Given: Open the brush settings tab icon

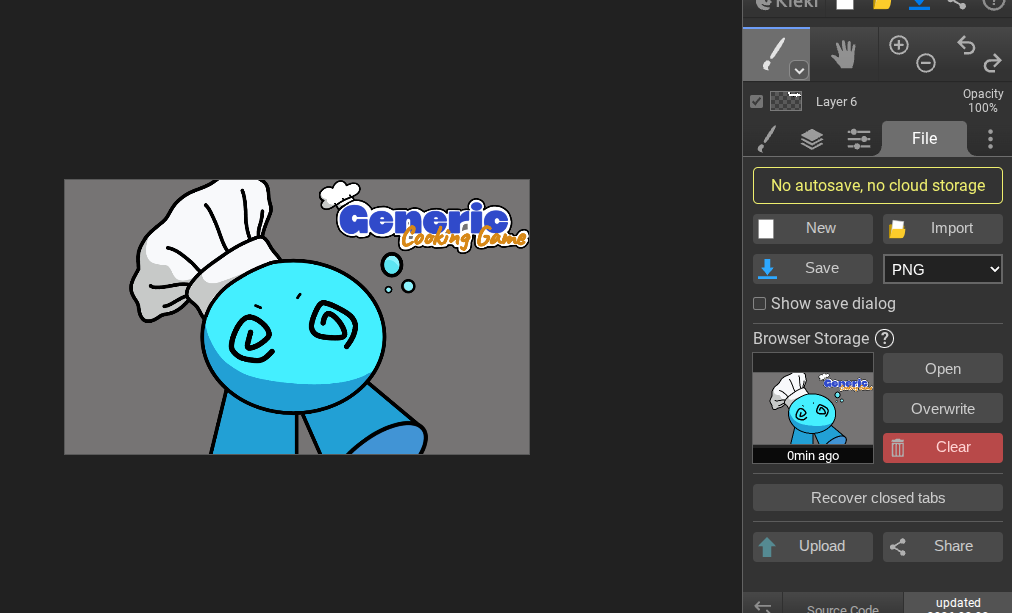Looking at the screenshot, I should (x=766, y=139).
